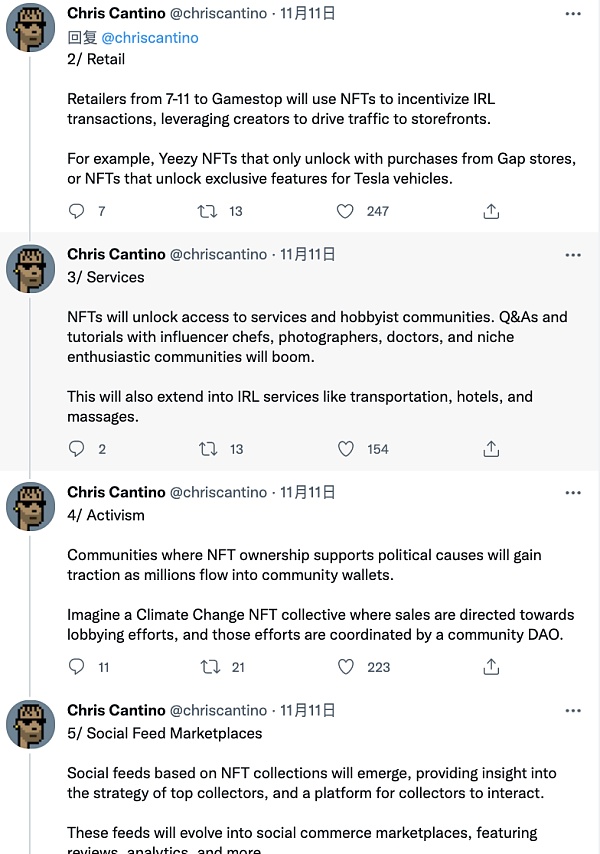Open more options on Retail tweet
This screenshot has width=600, height=854.
tap(573, 14)
